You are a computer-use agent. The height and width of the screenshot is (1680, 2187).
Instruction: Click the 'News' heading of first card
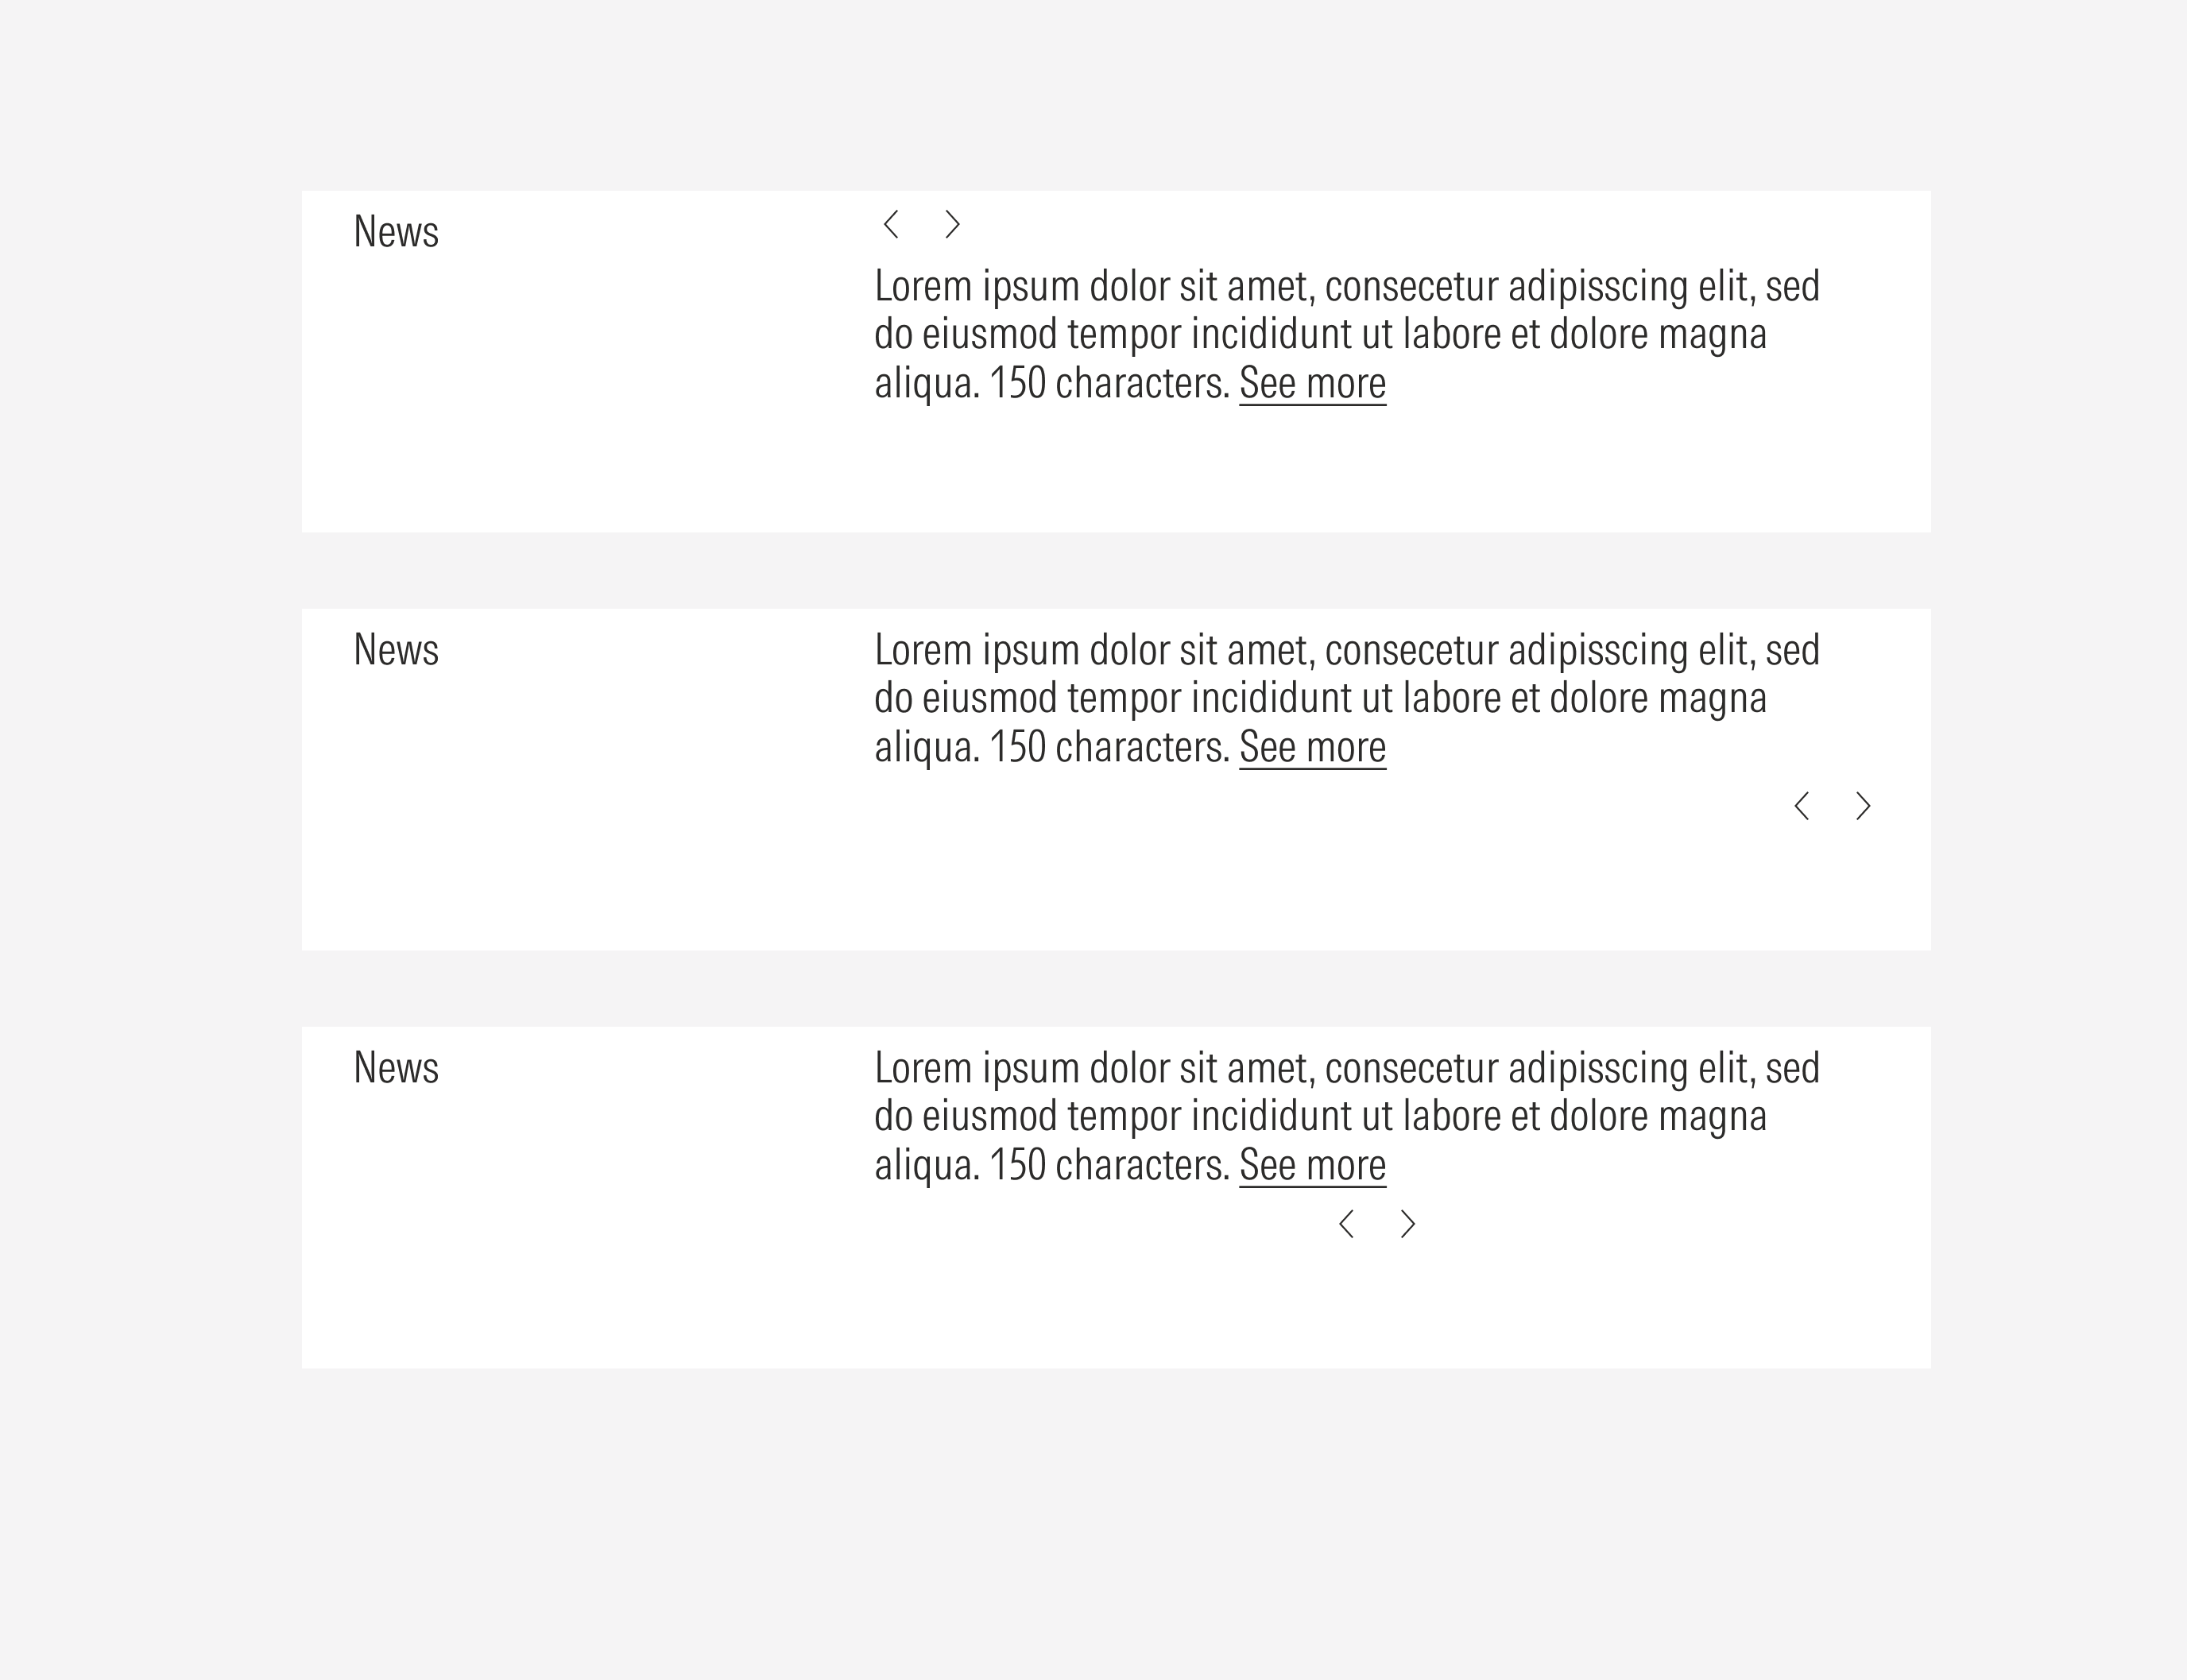pos(396,232)
